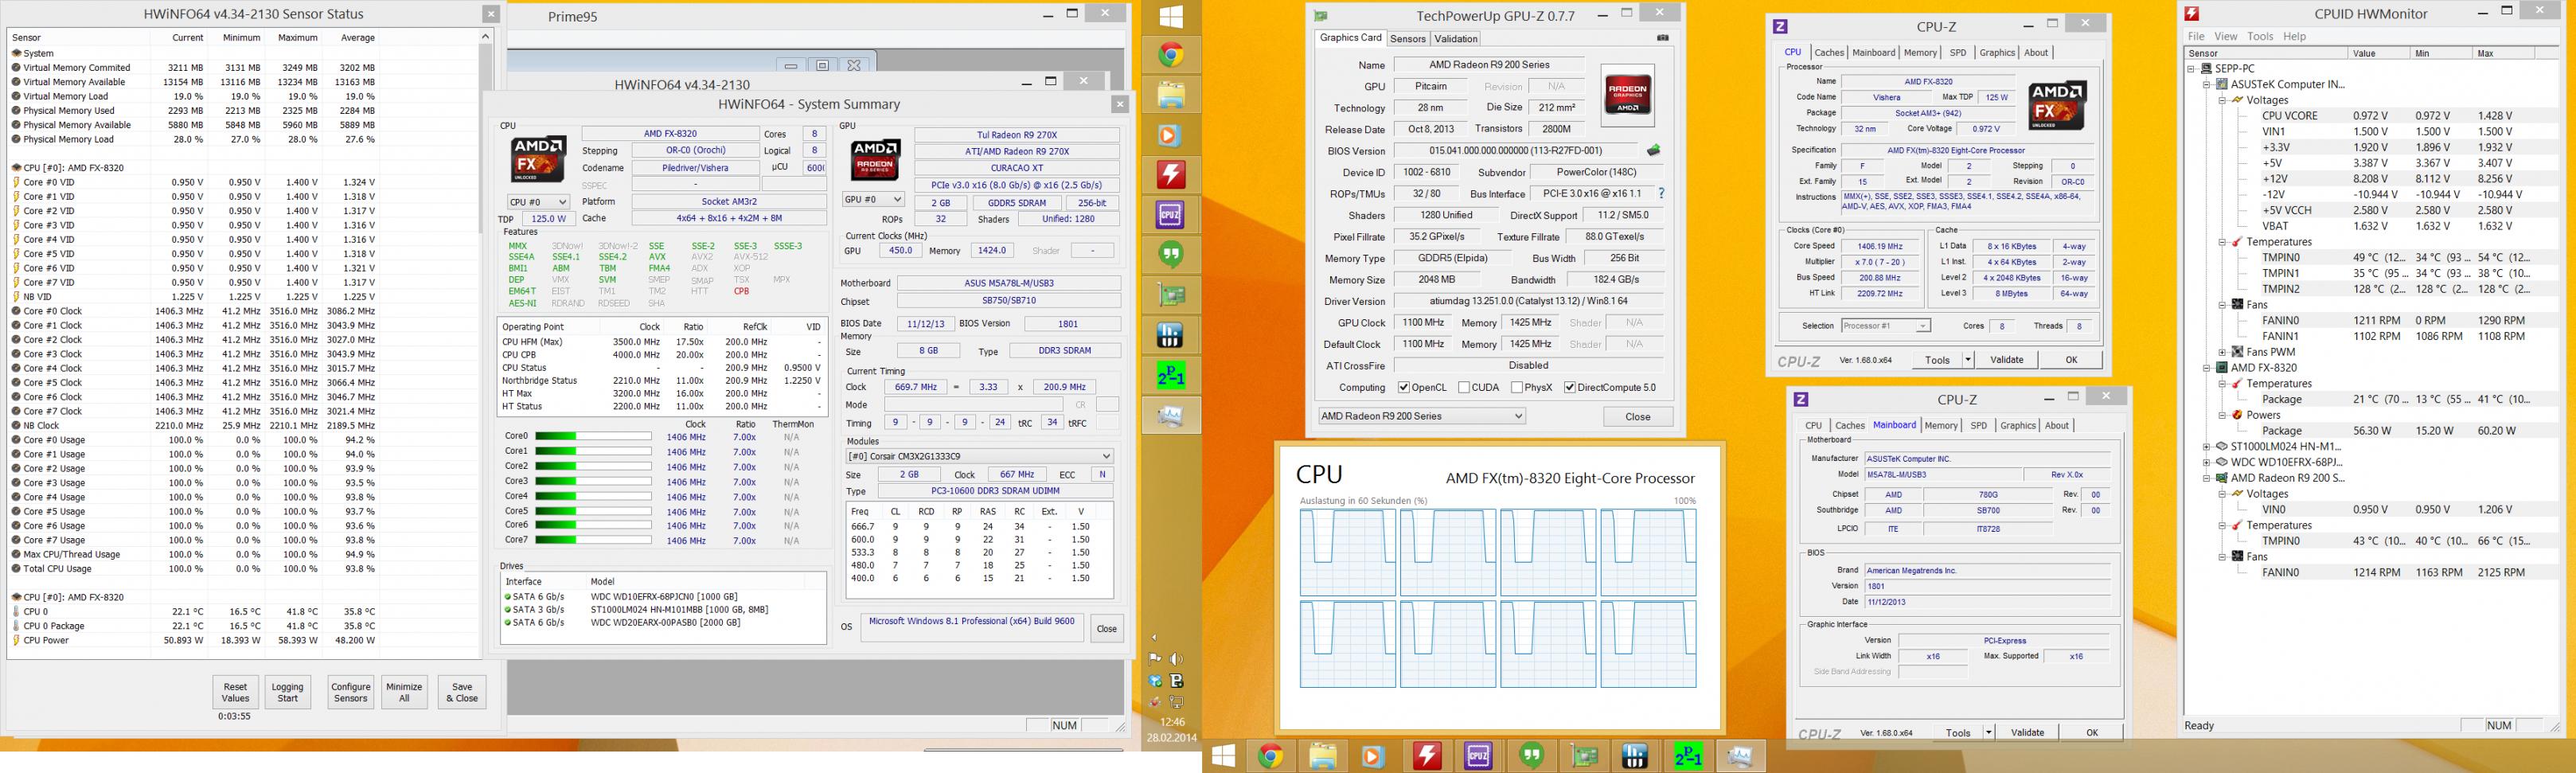Viewport: 2576px width, 773px height.
Task: Click the GPU-Z screenshot camera icon
Action: pos(1663,38)
